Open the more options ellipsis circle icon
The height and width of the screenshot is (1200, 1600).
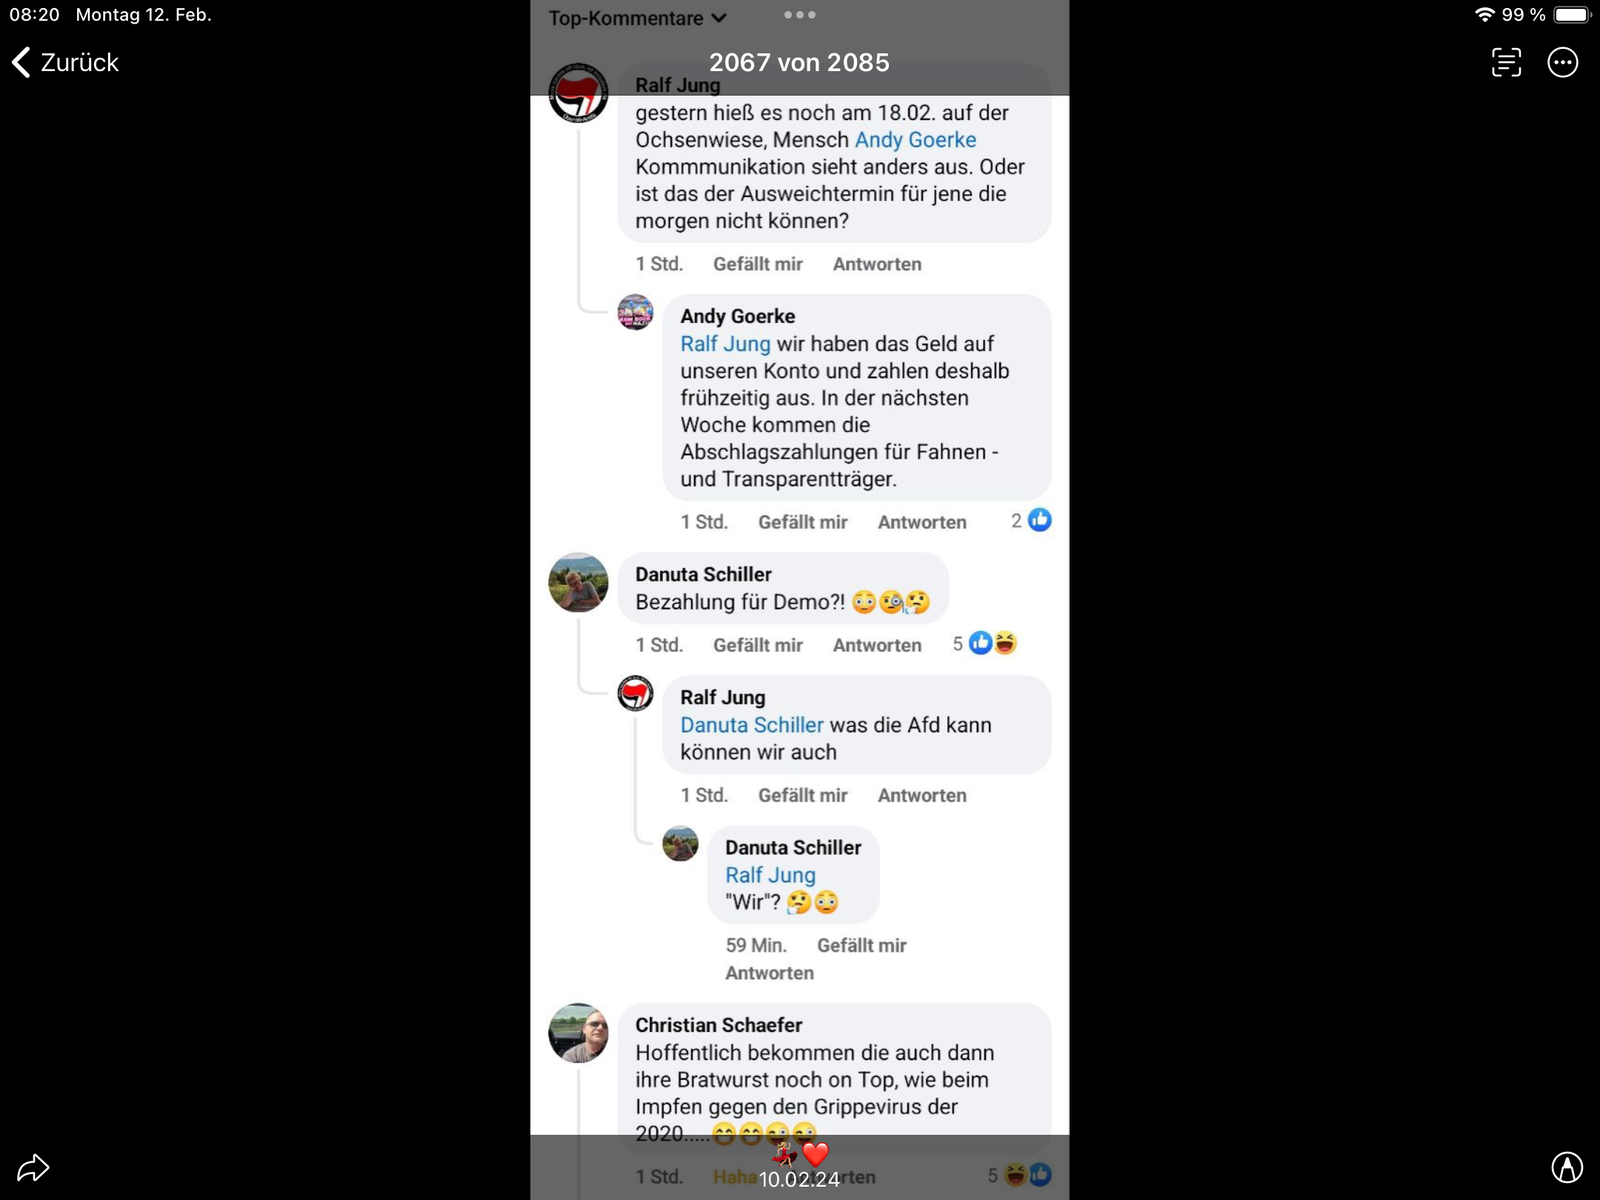(1563, 62)
